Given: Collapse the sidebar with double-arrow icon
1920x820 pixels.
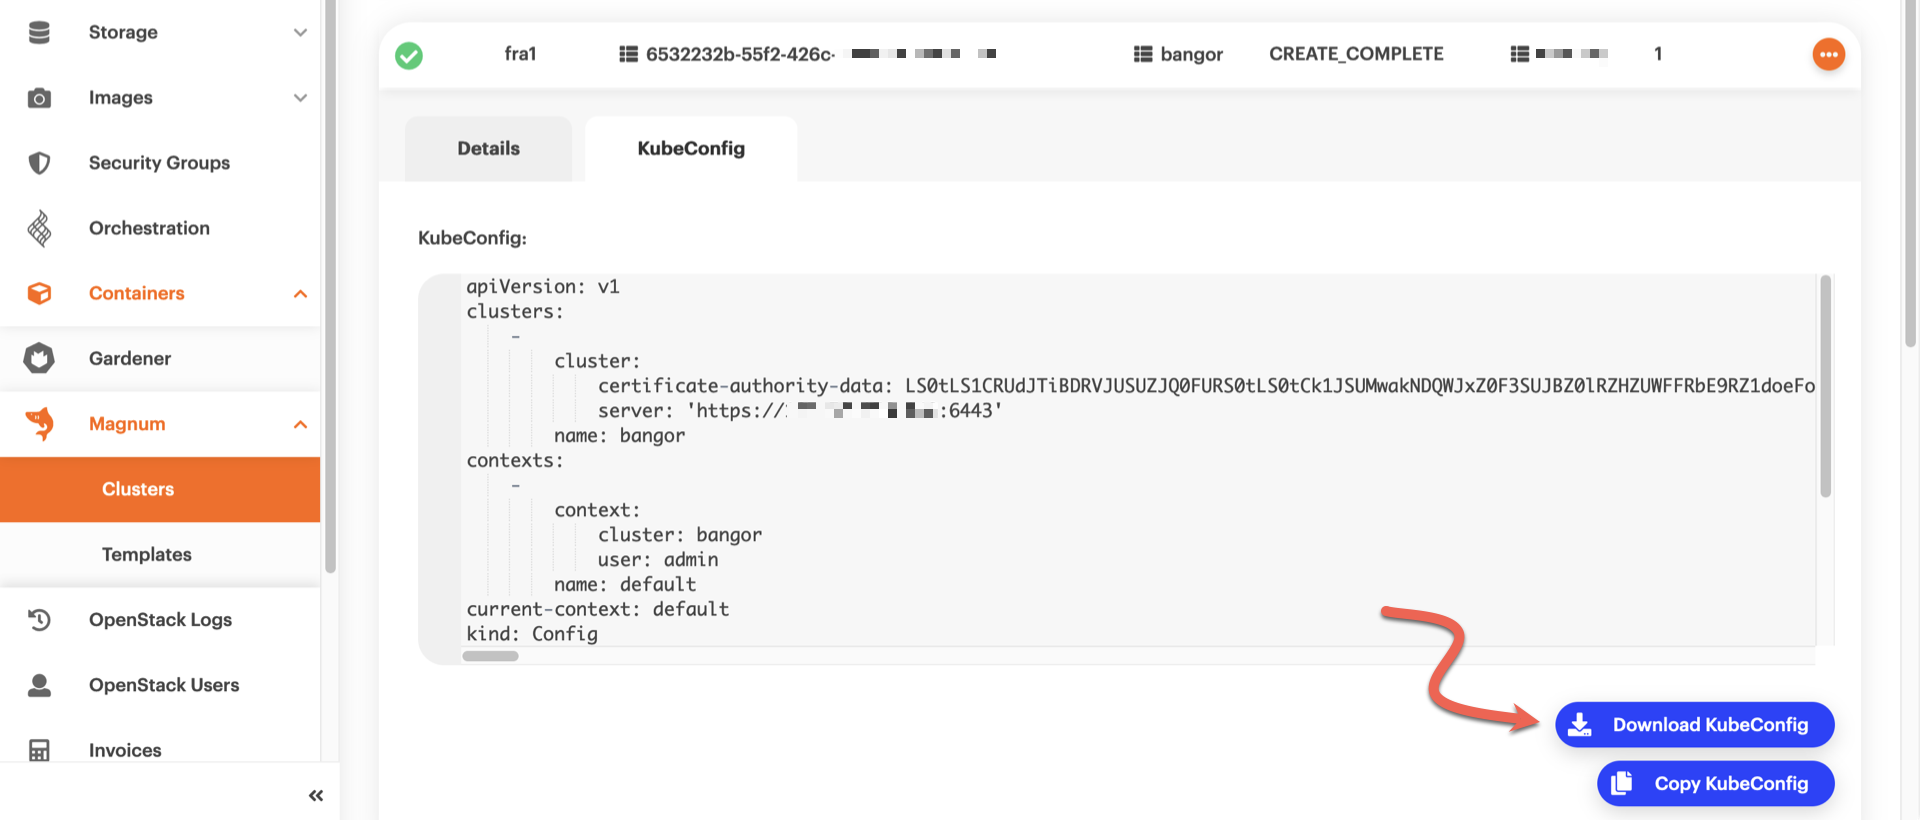Looking at the screenshot, I should (x=316, y=796).
